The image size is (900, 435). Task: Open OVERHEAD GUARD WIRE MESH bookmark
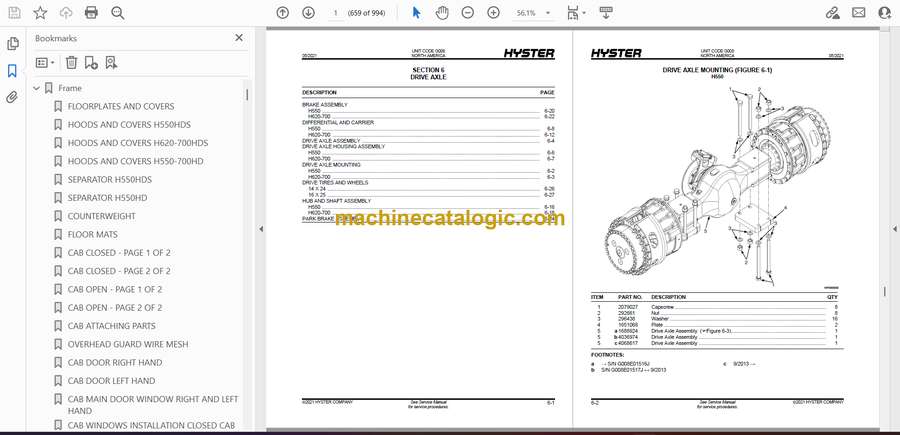128,344
